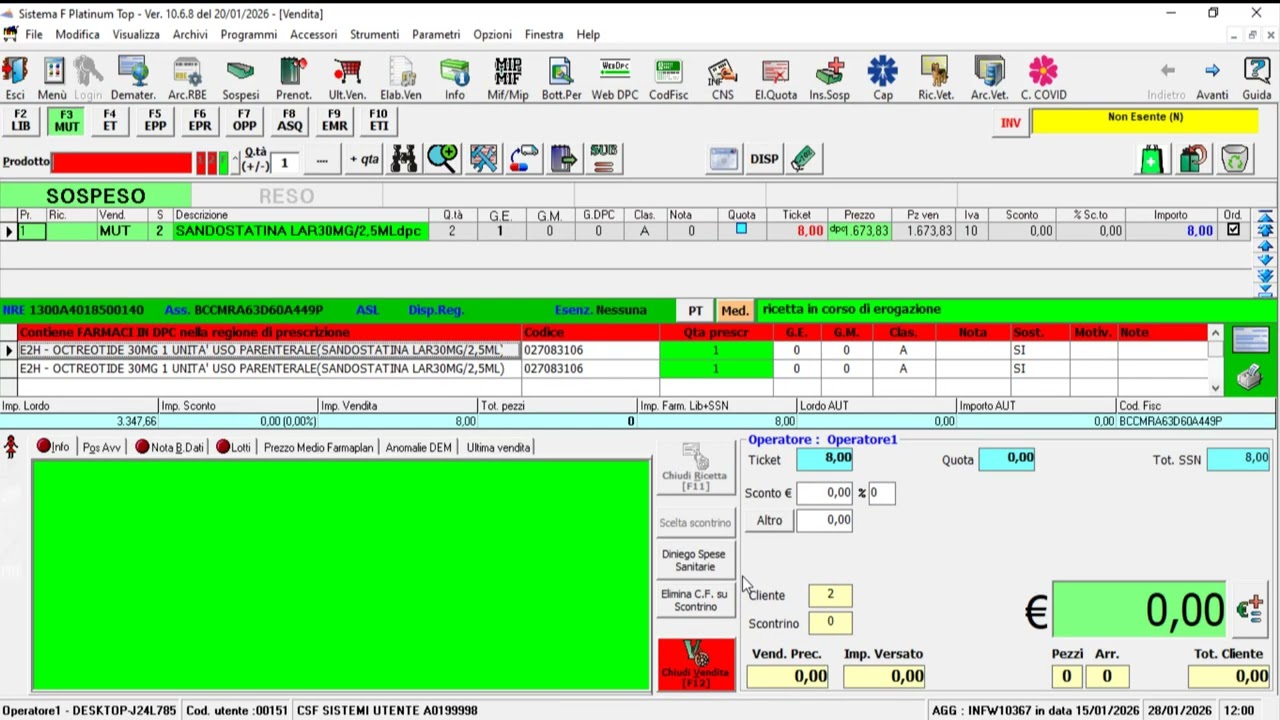Open the Bott.Per toolbar icon
The height and width of the screenshot is (720, 1280).
click(561, 79)
